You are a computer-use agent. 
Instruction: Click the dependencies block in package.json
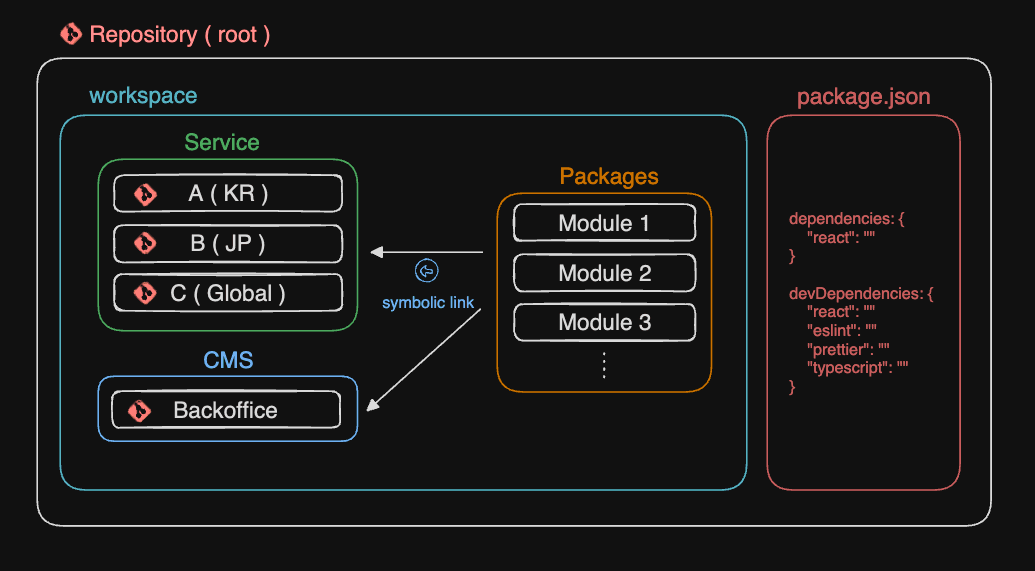pyautogui.click(x=846, y=237)
